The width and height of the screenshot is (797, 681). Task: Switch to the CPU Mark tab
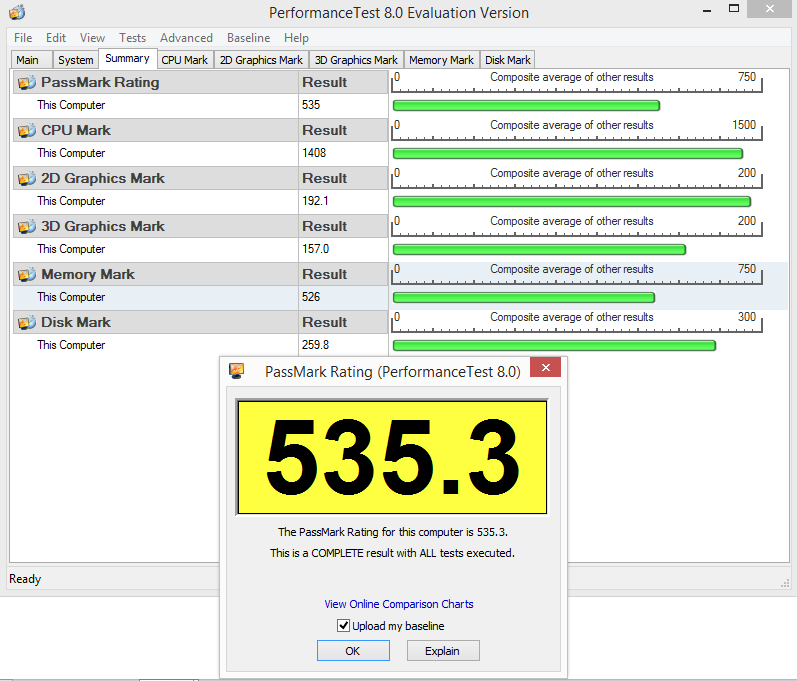click(x=185, y=60)
